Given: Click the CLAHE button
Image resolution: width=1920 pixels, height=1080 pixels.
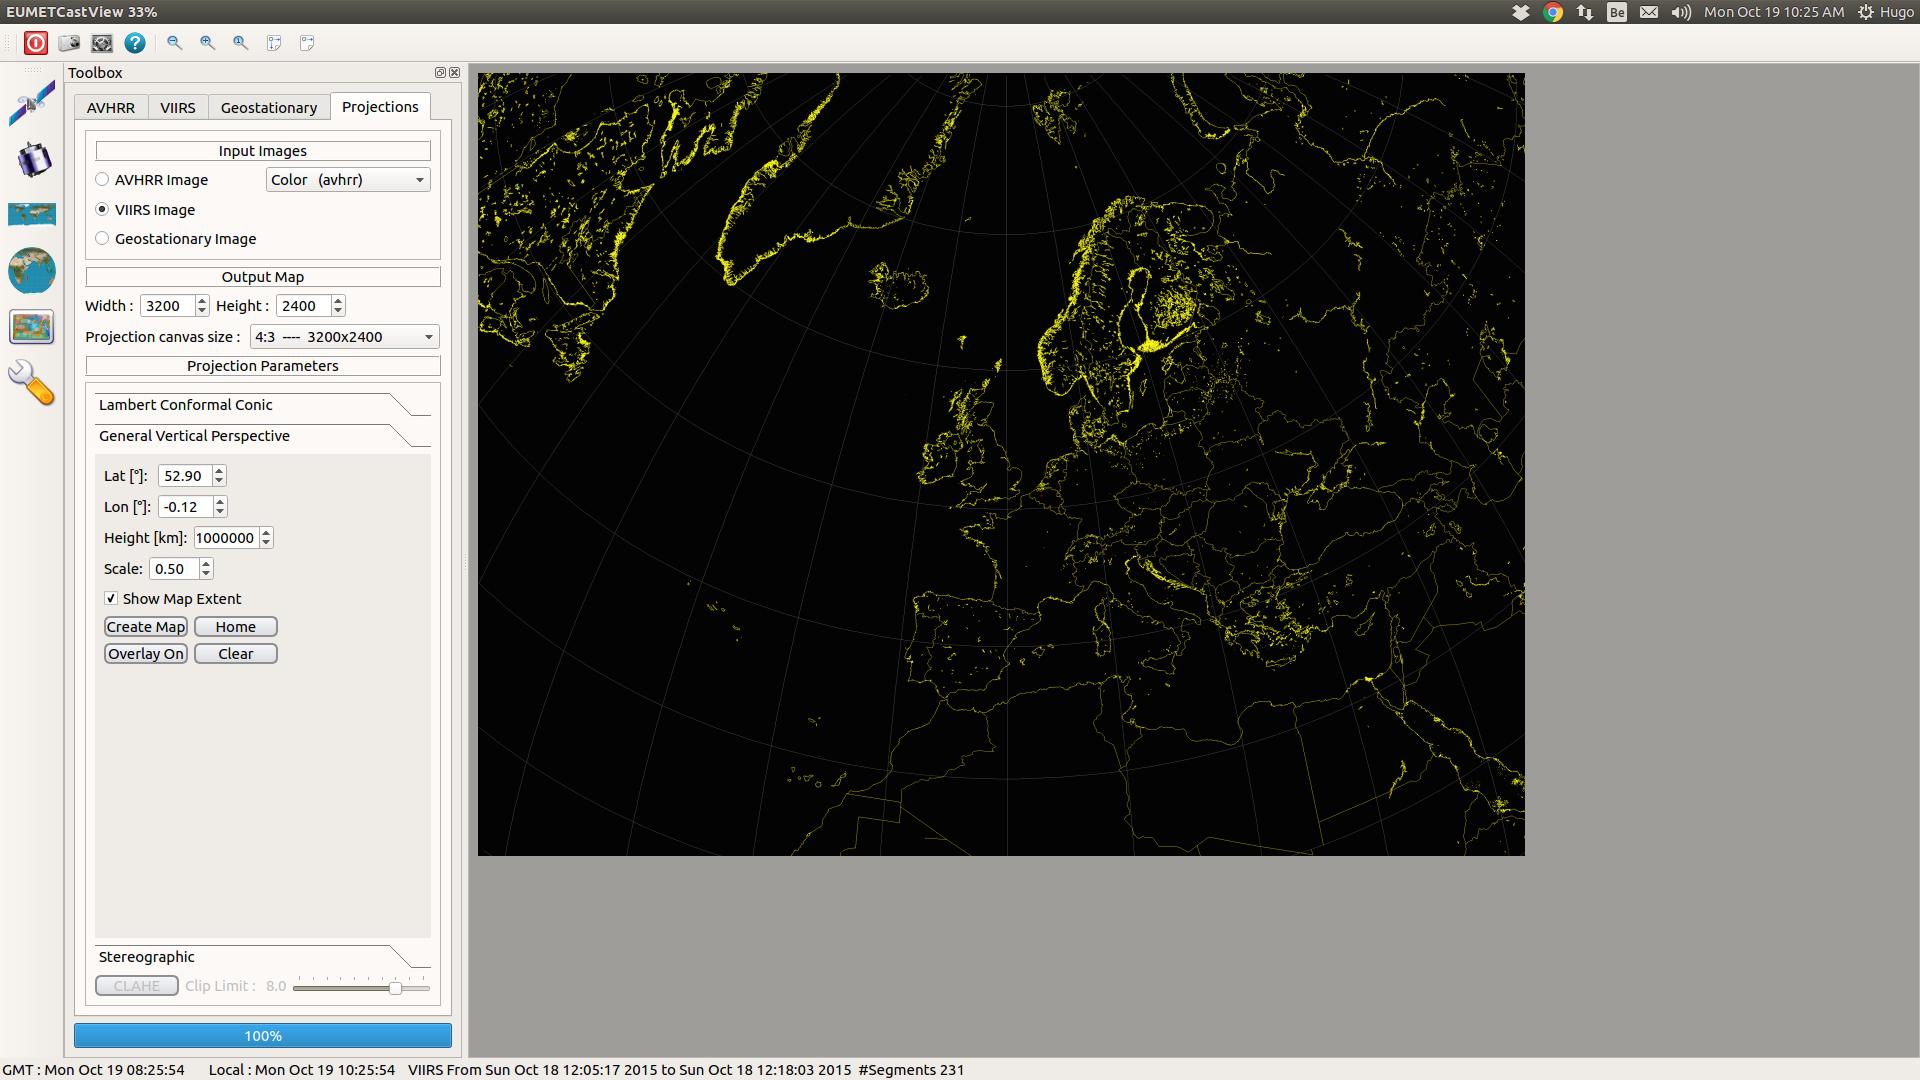Looking at the screenshot, I should (137, 986).
